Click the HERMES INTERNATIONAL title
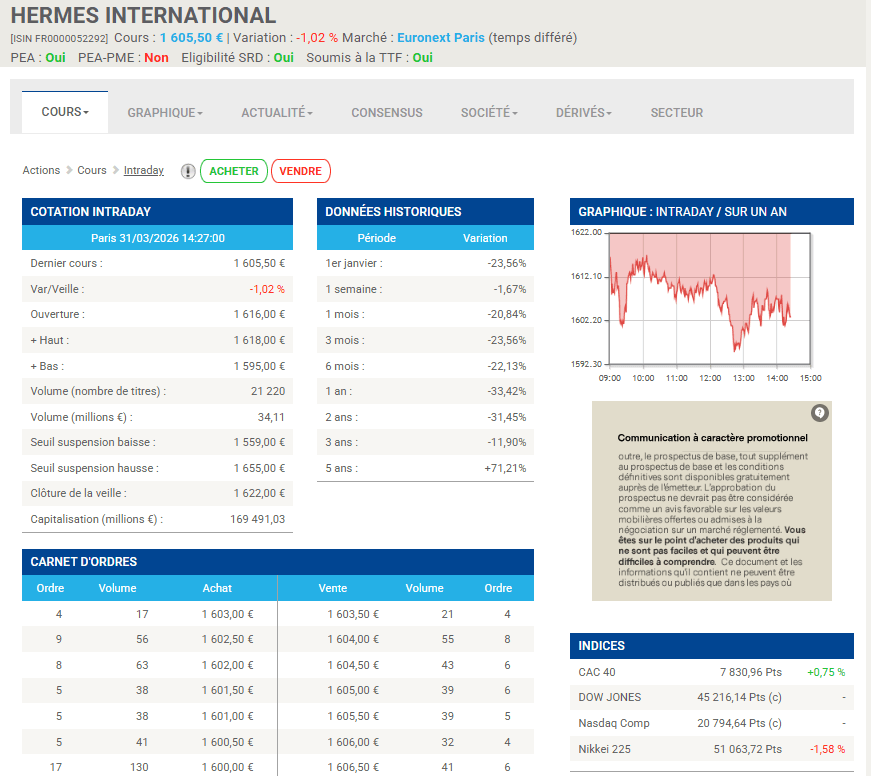 pyautogui.click(x=143, y=15)
